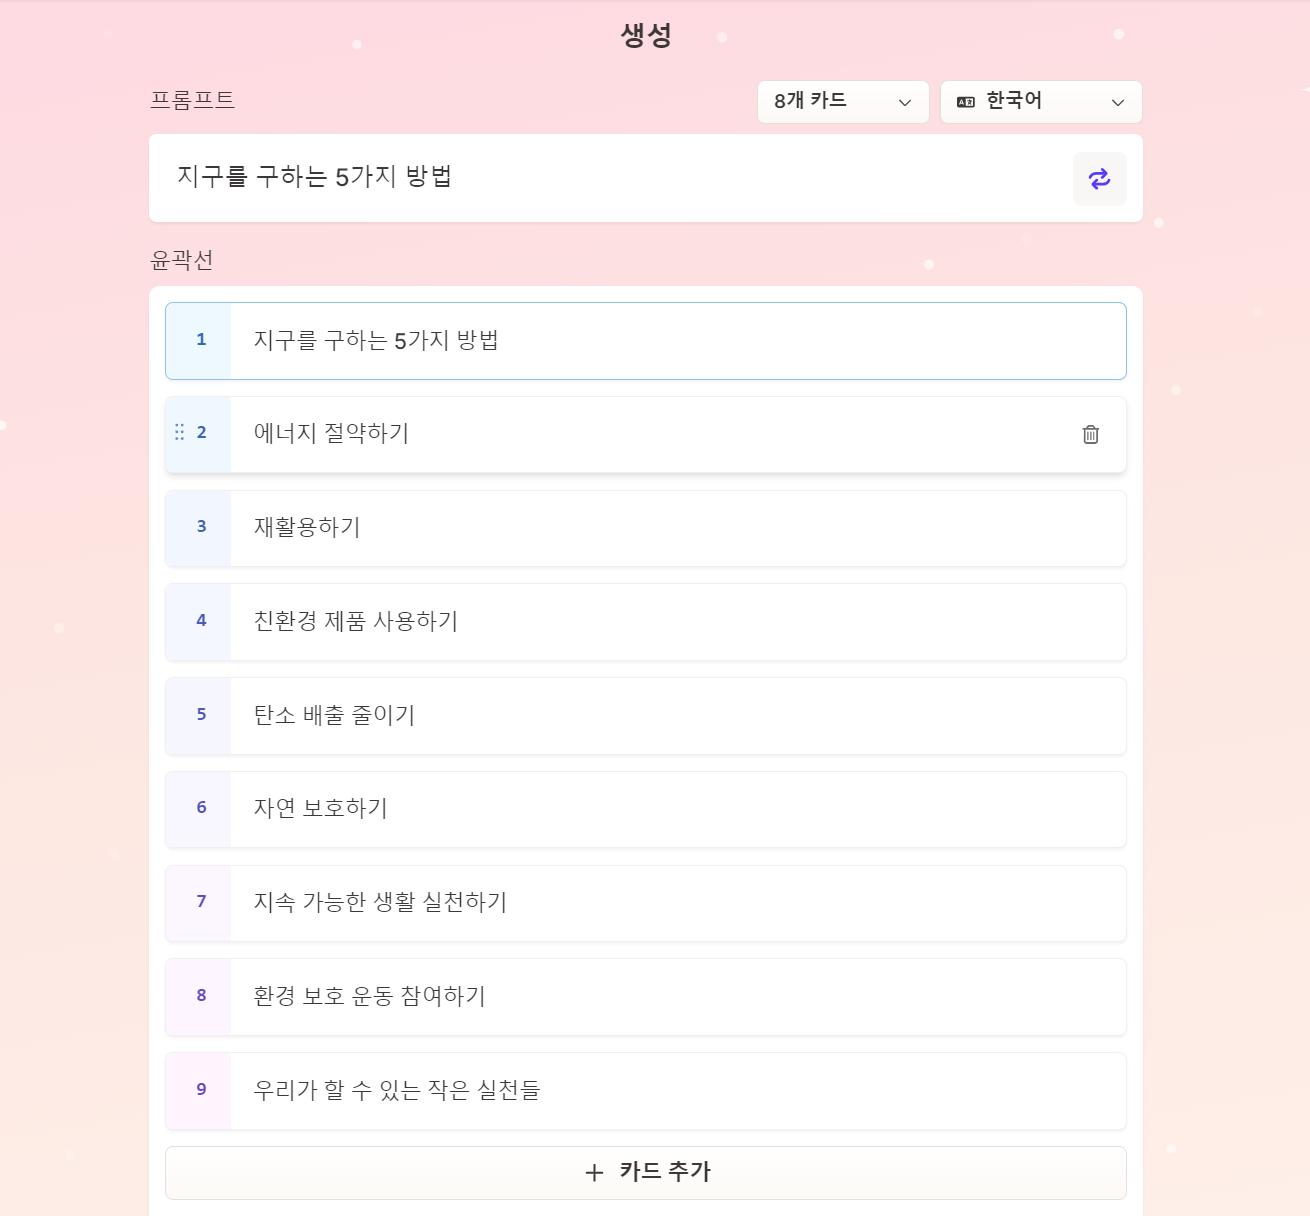Image resolution: width=1310 pixels, height=1216 pixels.
Task: Click the 재활용하기 card
Action: [646, 528]
